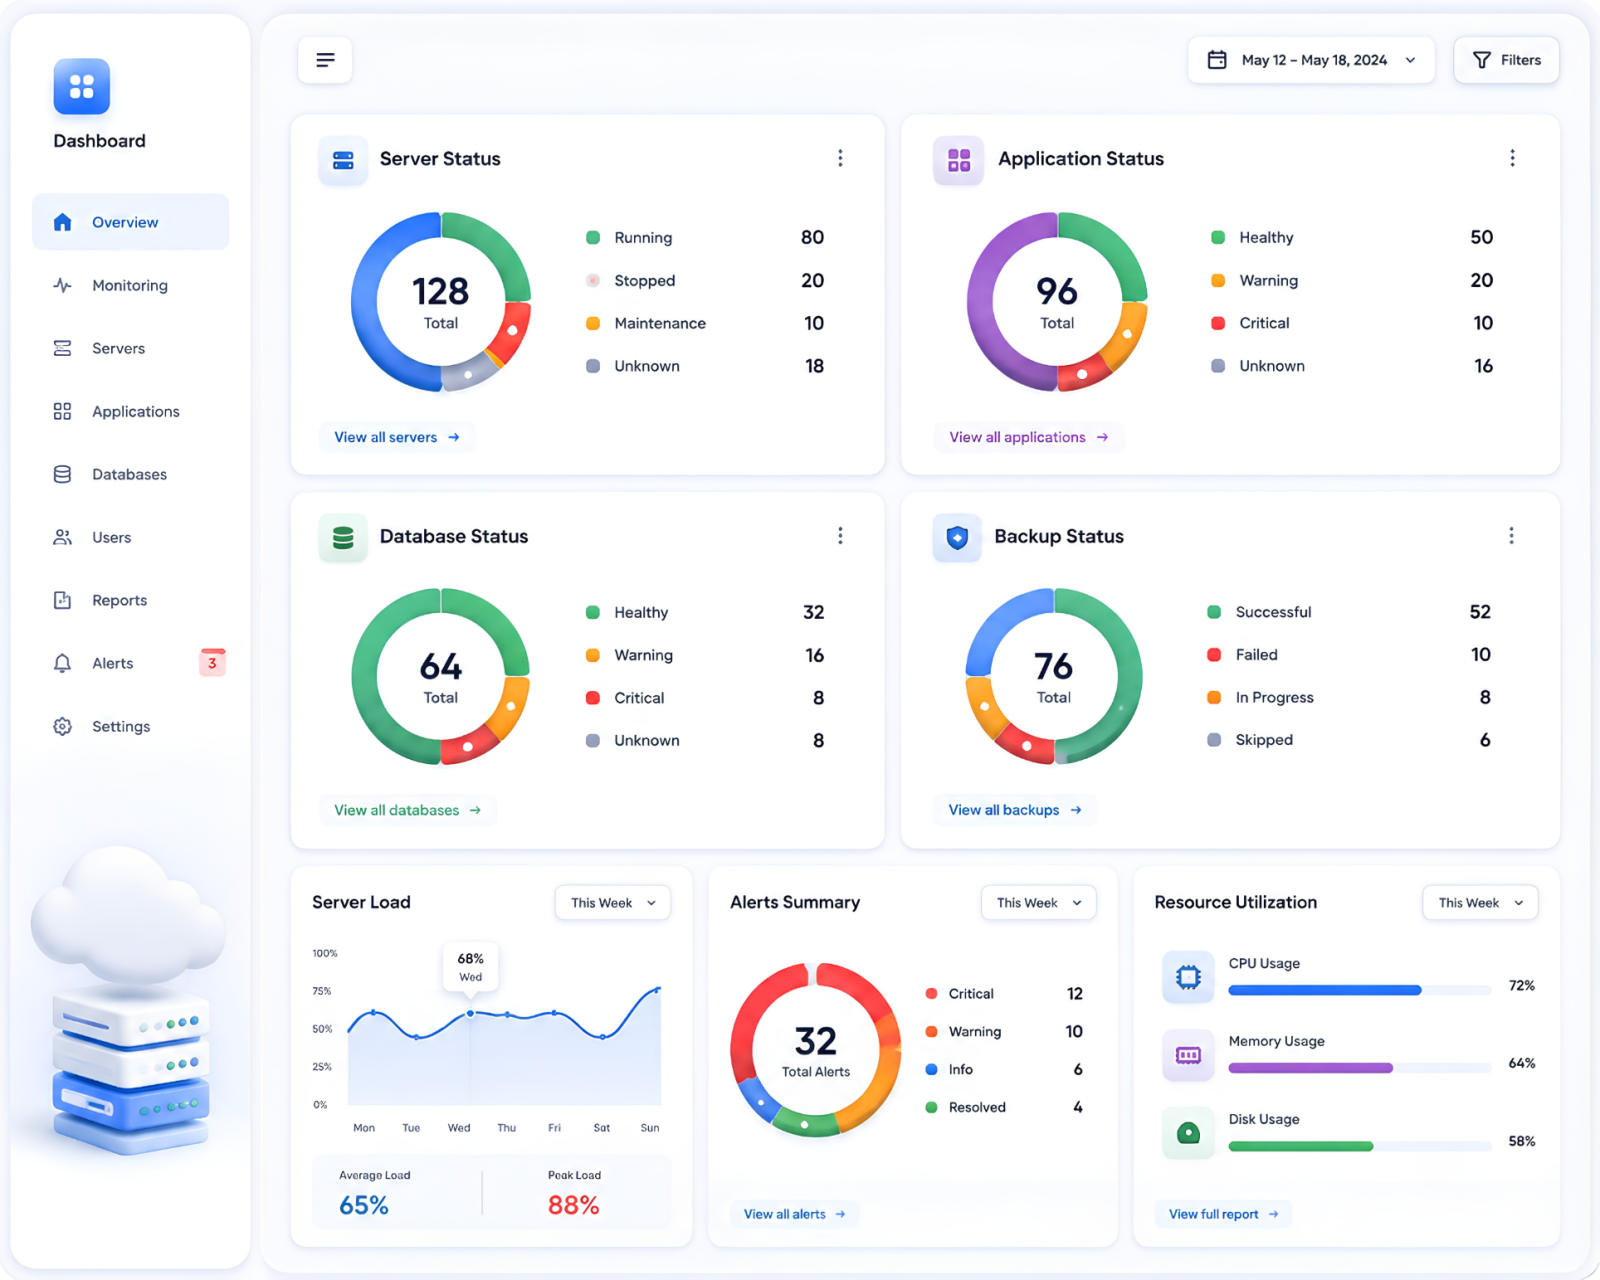Click the Memory Usage progress bar
This screenshot has width=1600, height=1280.
(1360, 1068)
